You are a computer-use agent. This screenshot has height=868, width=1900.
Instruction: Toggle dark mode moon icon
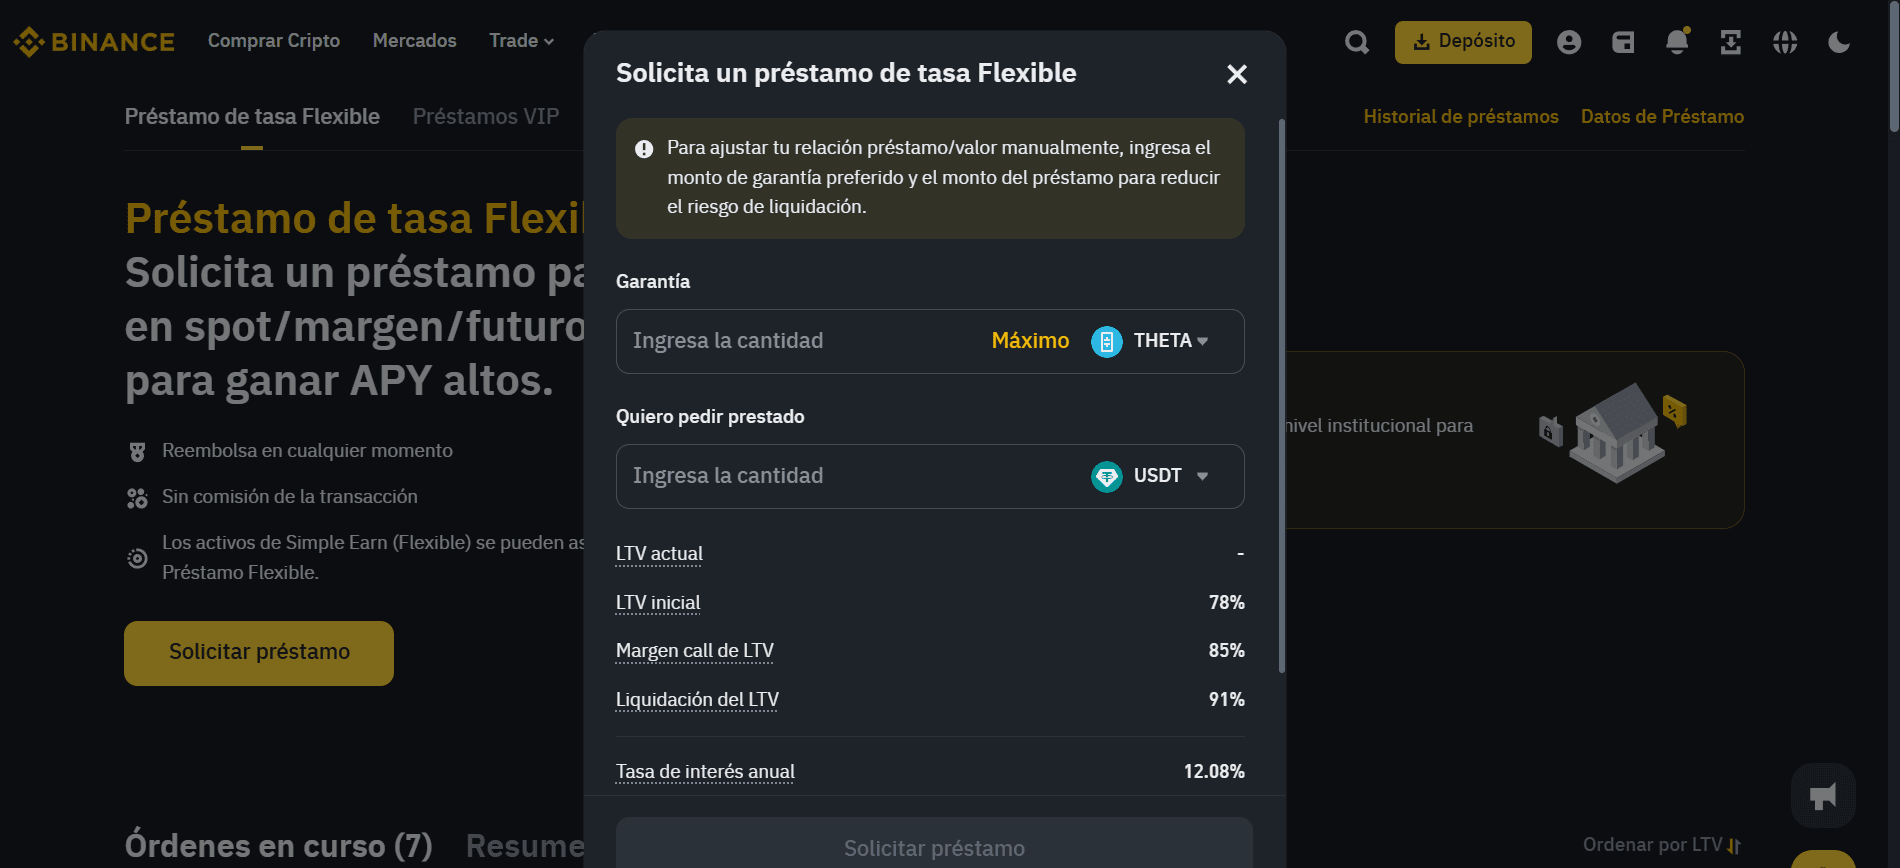coord(1839,42)
